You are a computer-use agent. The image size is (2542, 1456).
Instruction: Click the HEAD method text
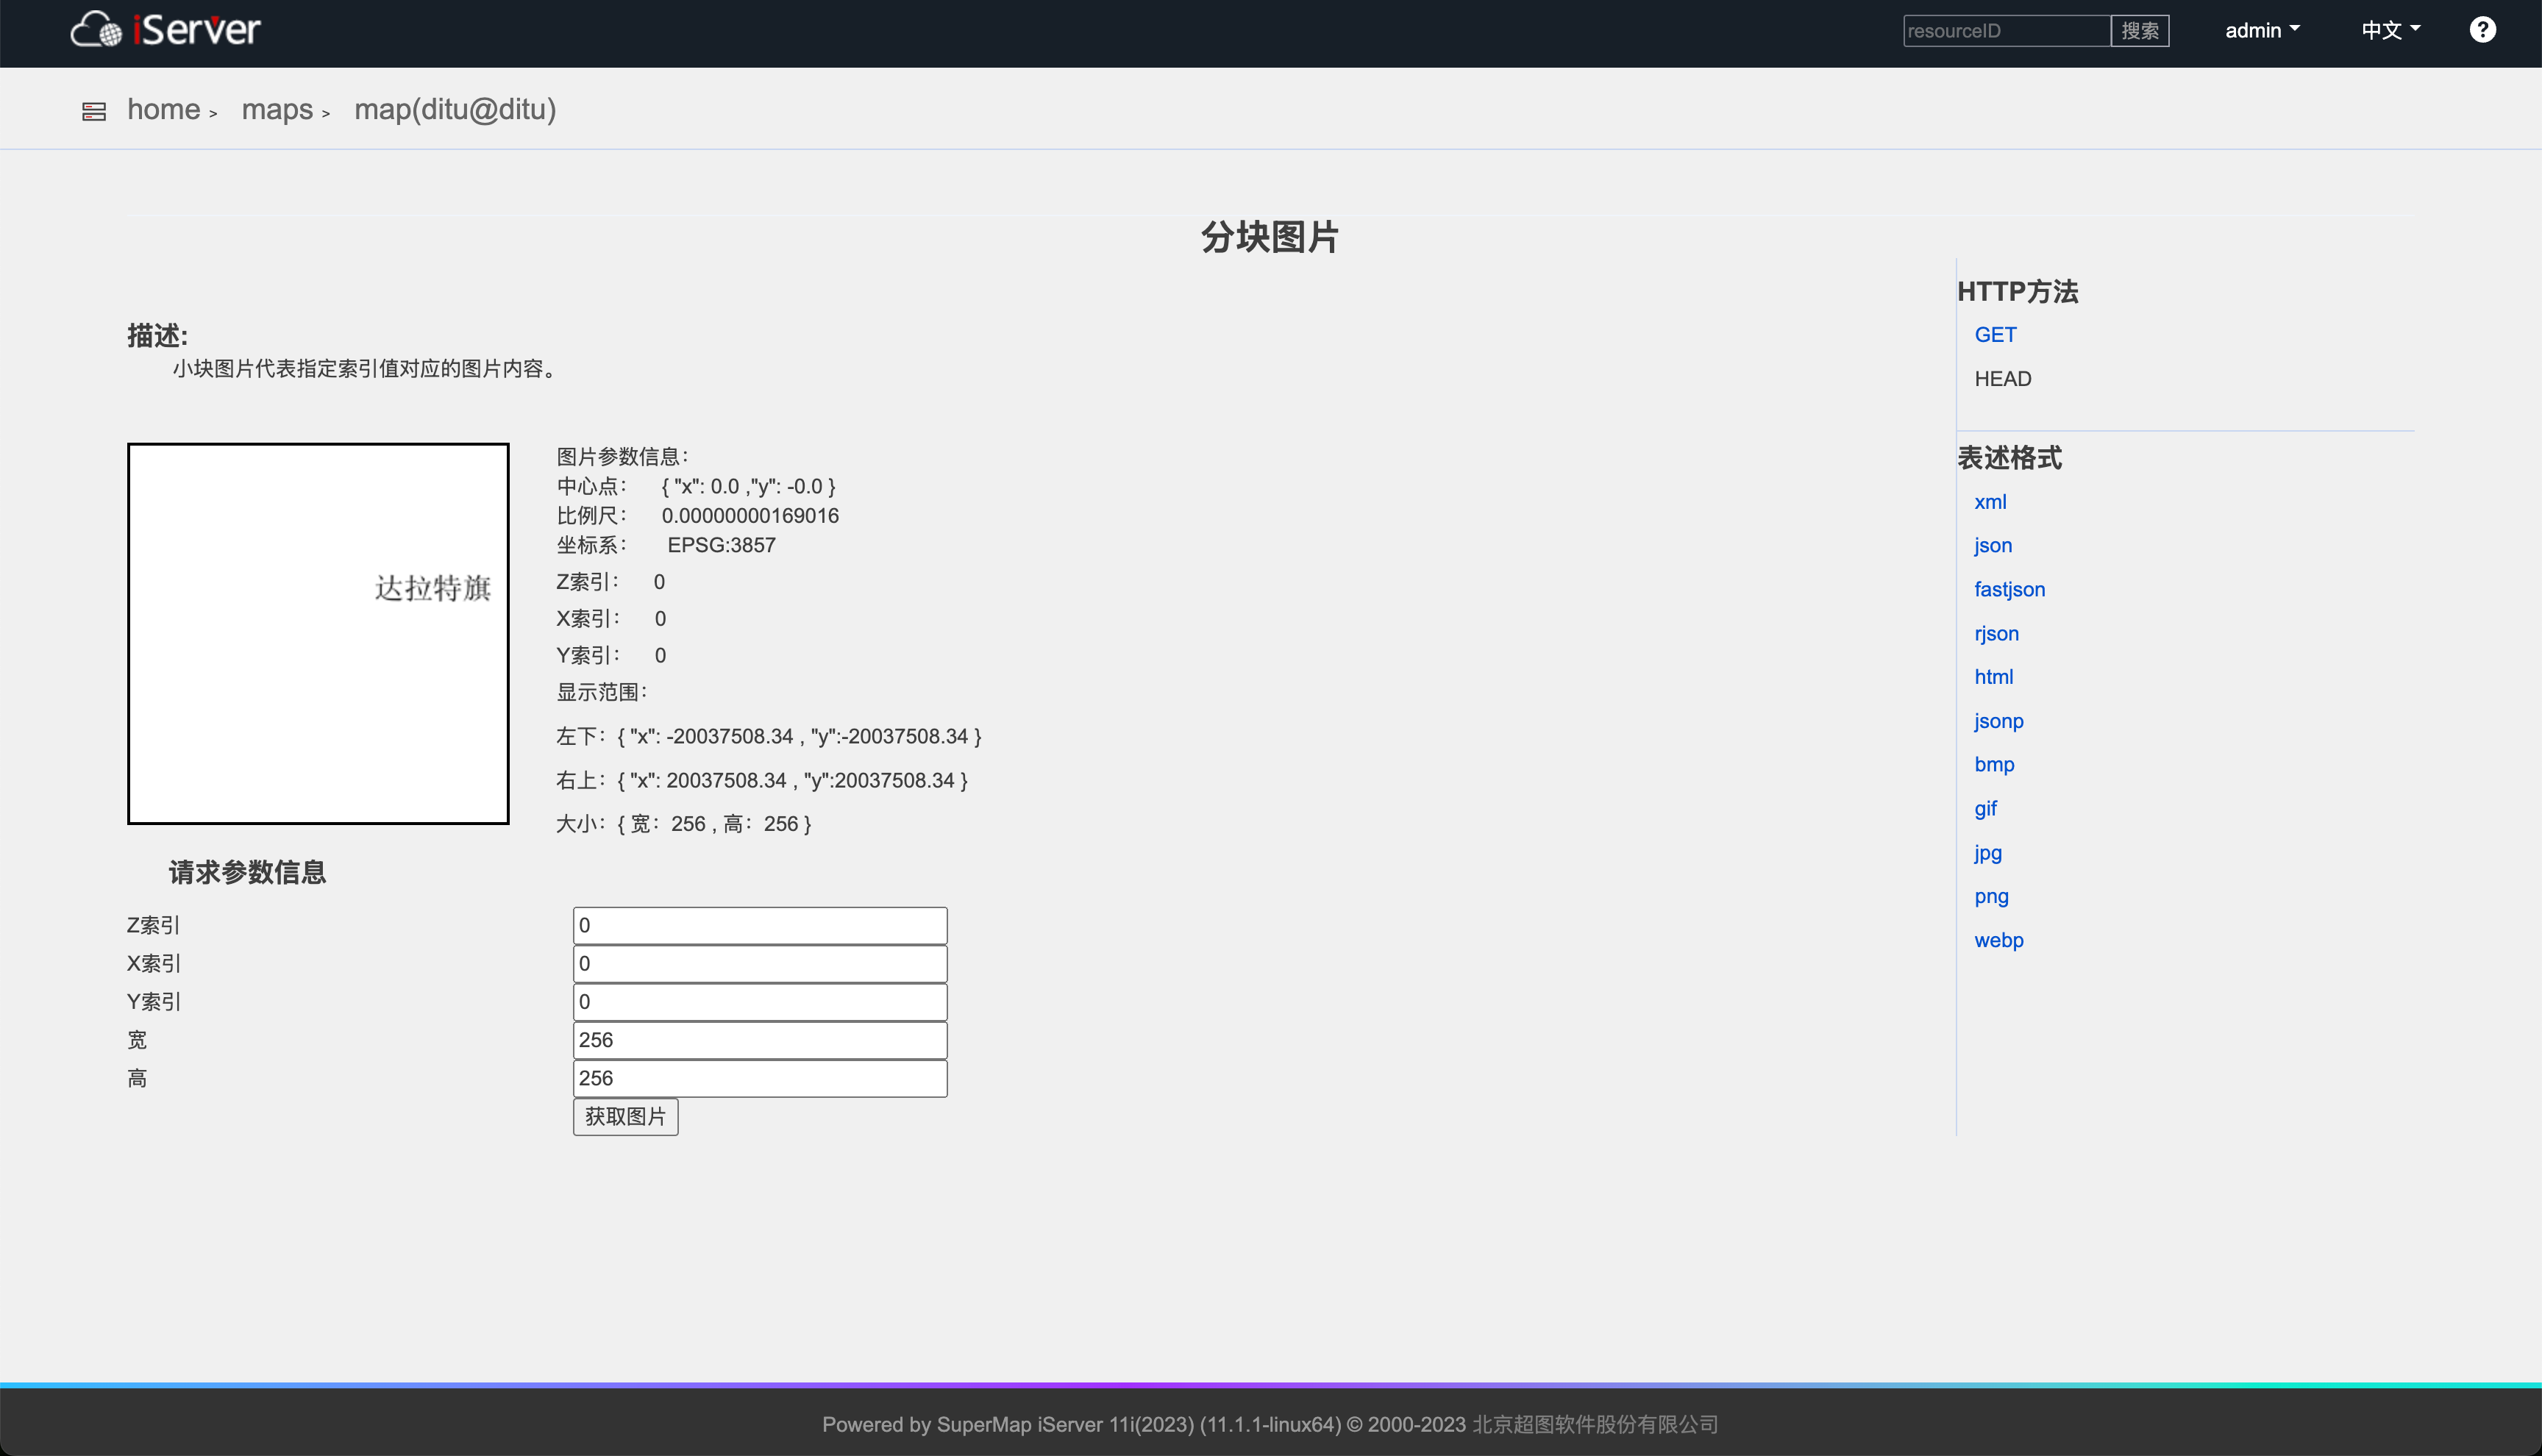pos(2002,379)
